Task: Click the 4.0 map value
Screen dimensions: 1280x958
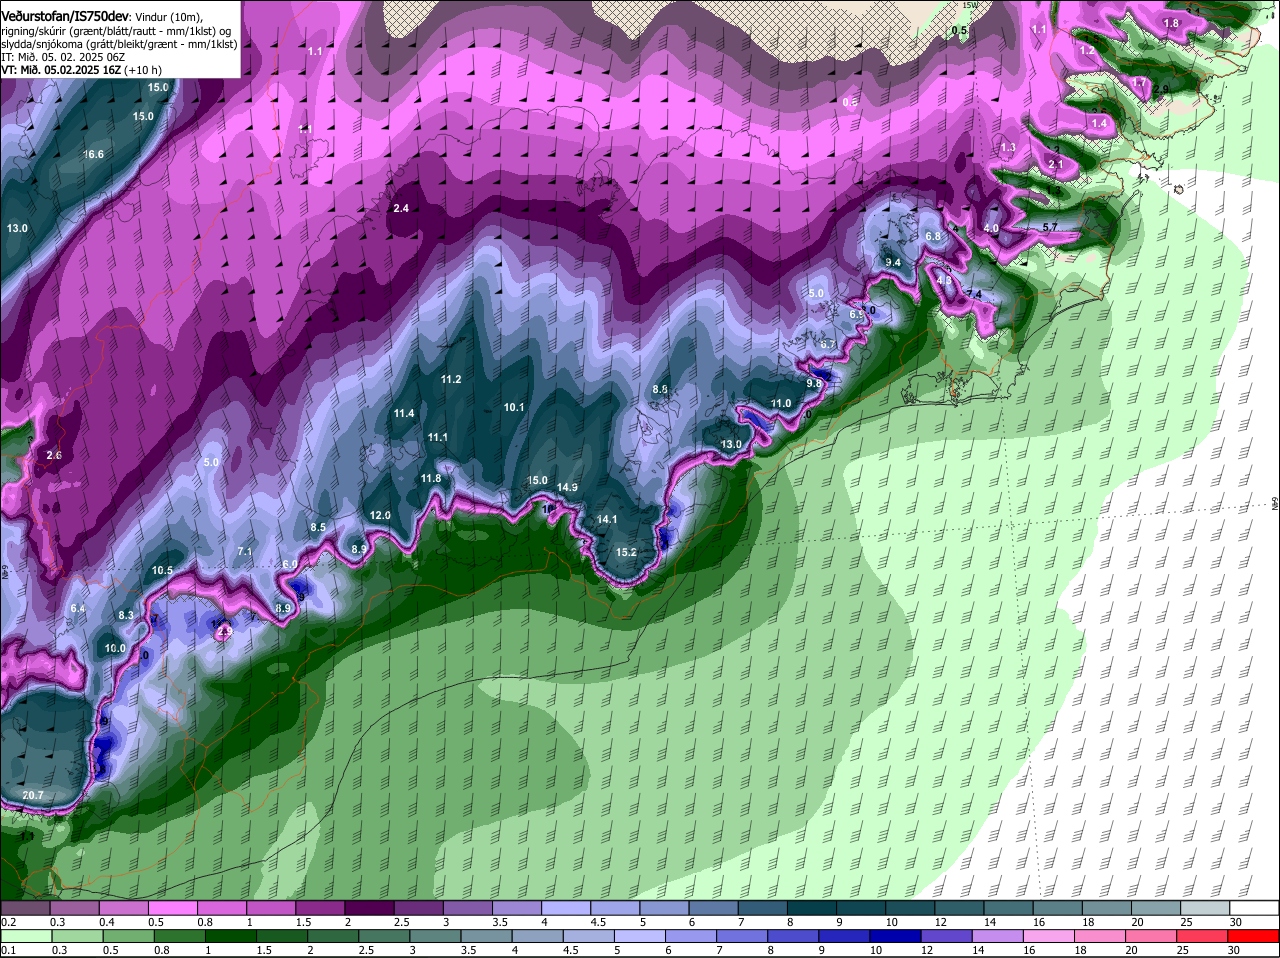Action: 991,228
